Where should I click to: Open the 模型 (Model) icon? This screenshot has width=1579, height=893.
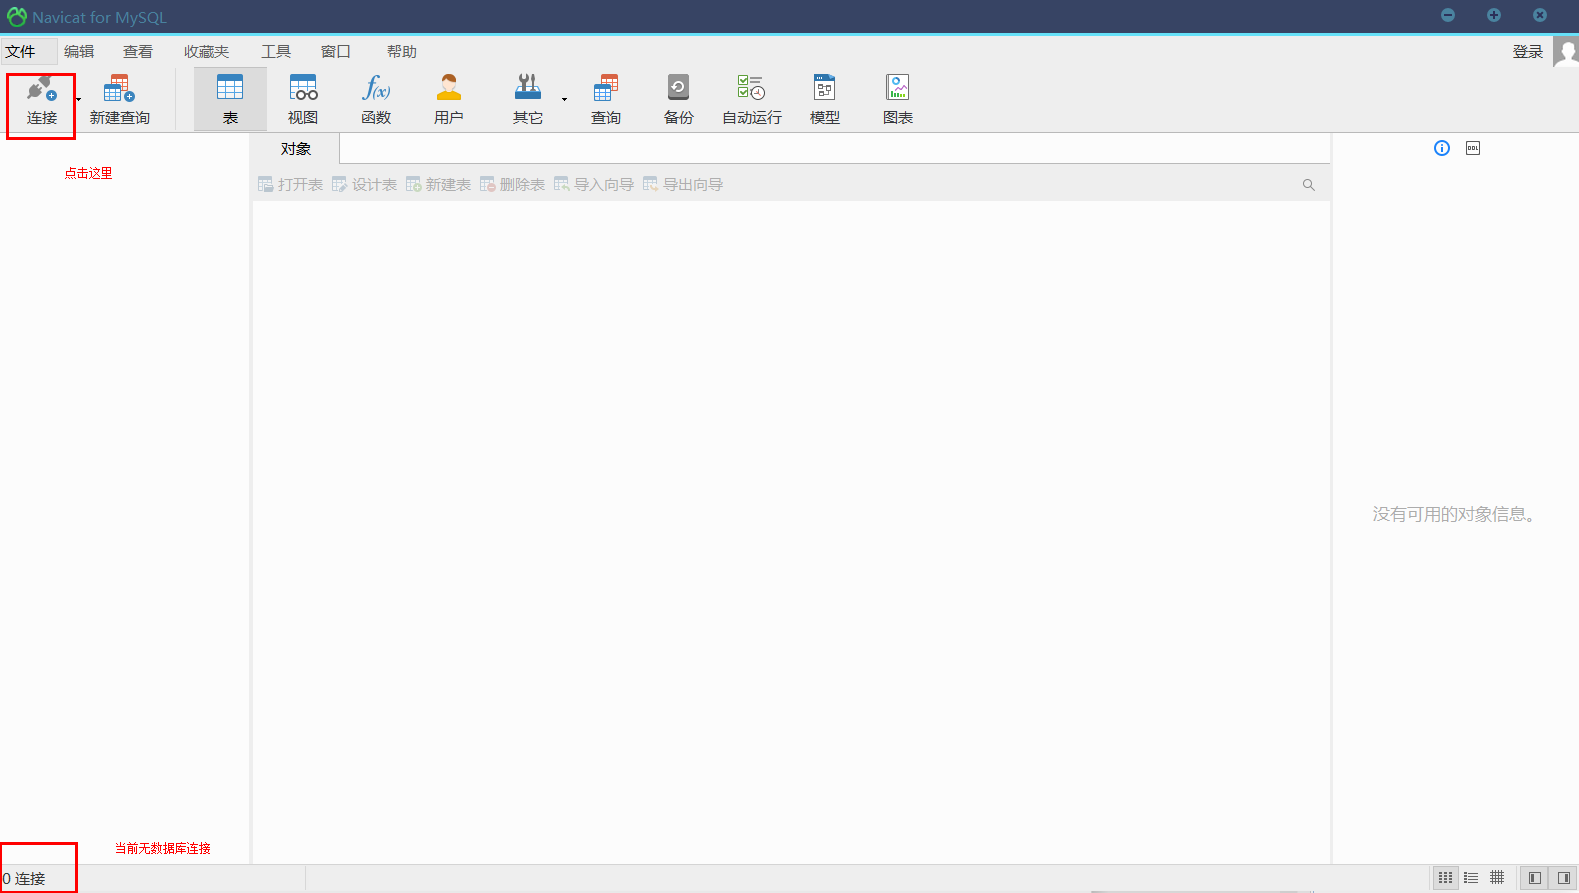click(824, 100)
